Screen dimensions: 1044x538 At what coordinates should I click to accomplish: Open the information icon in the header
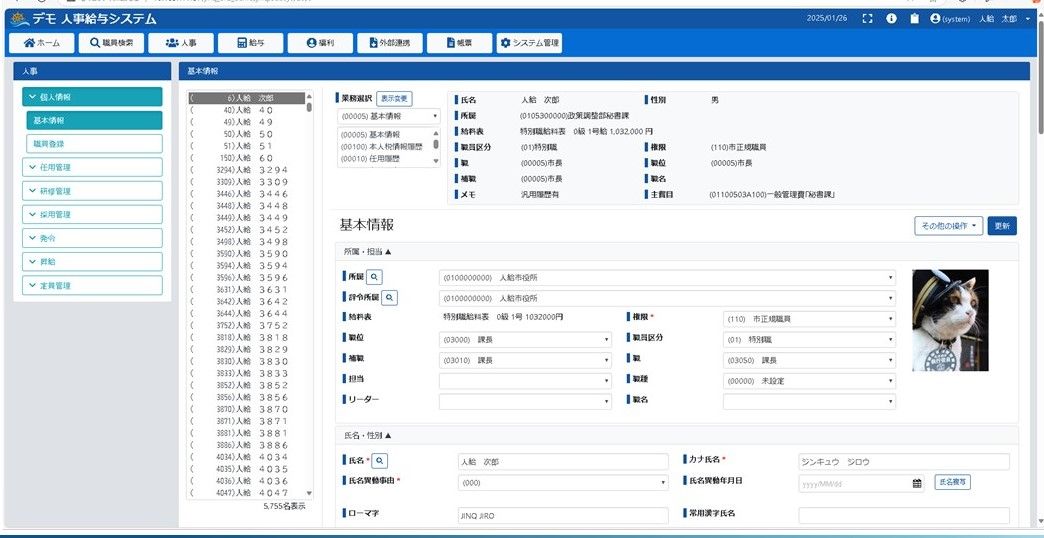[x=890, y=19]
